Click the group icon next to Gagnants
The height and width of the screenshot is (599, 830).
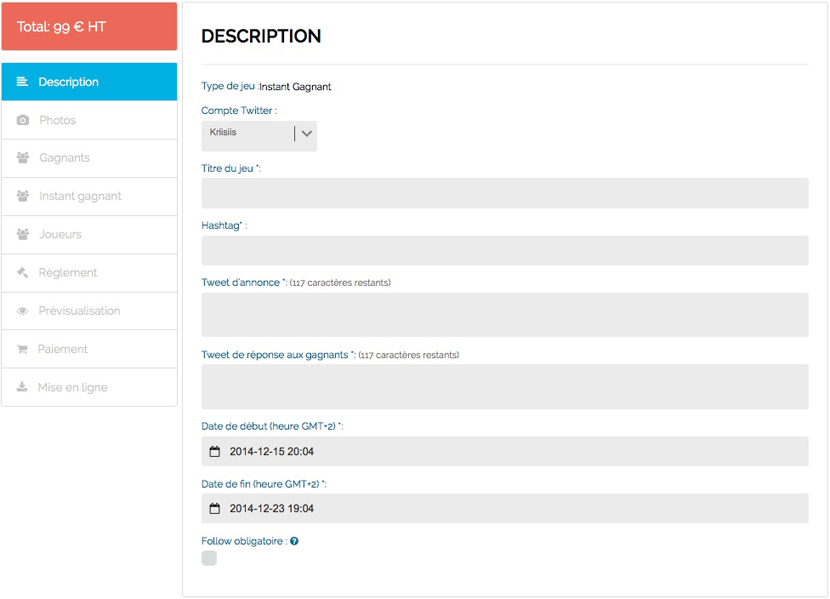coord(22,158)
